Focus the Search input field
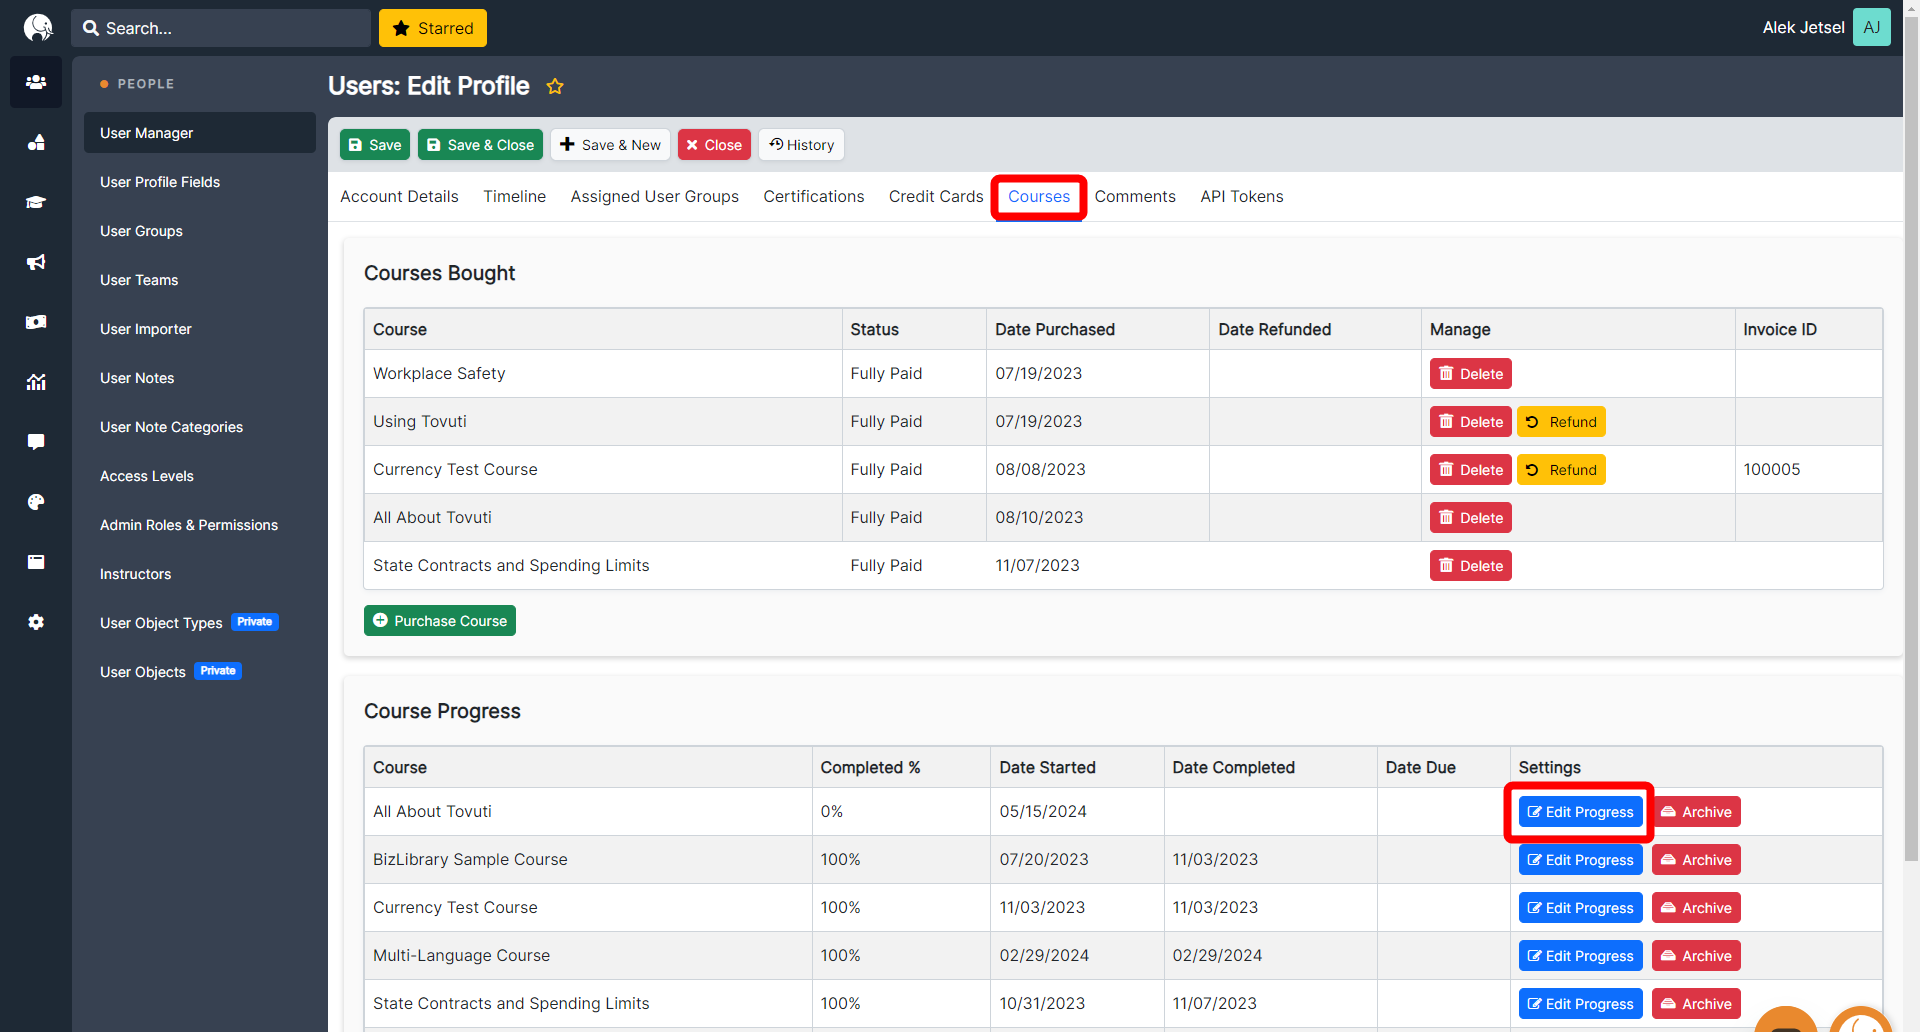This screenshot has width=1920, height=1032. pyautogui.click(x=221, y=28)
